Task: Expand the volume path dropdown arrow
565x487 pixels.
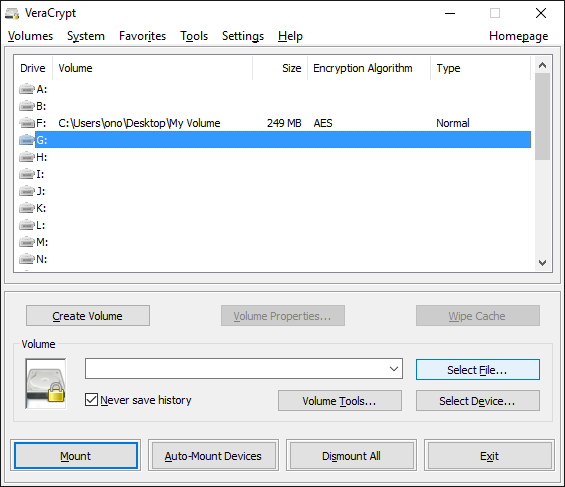Action: [x=394, y=369]
